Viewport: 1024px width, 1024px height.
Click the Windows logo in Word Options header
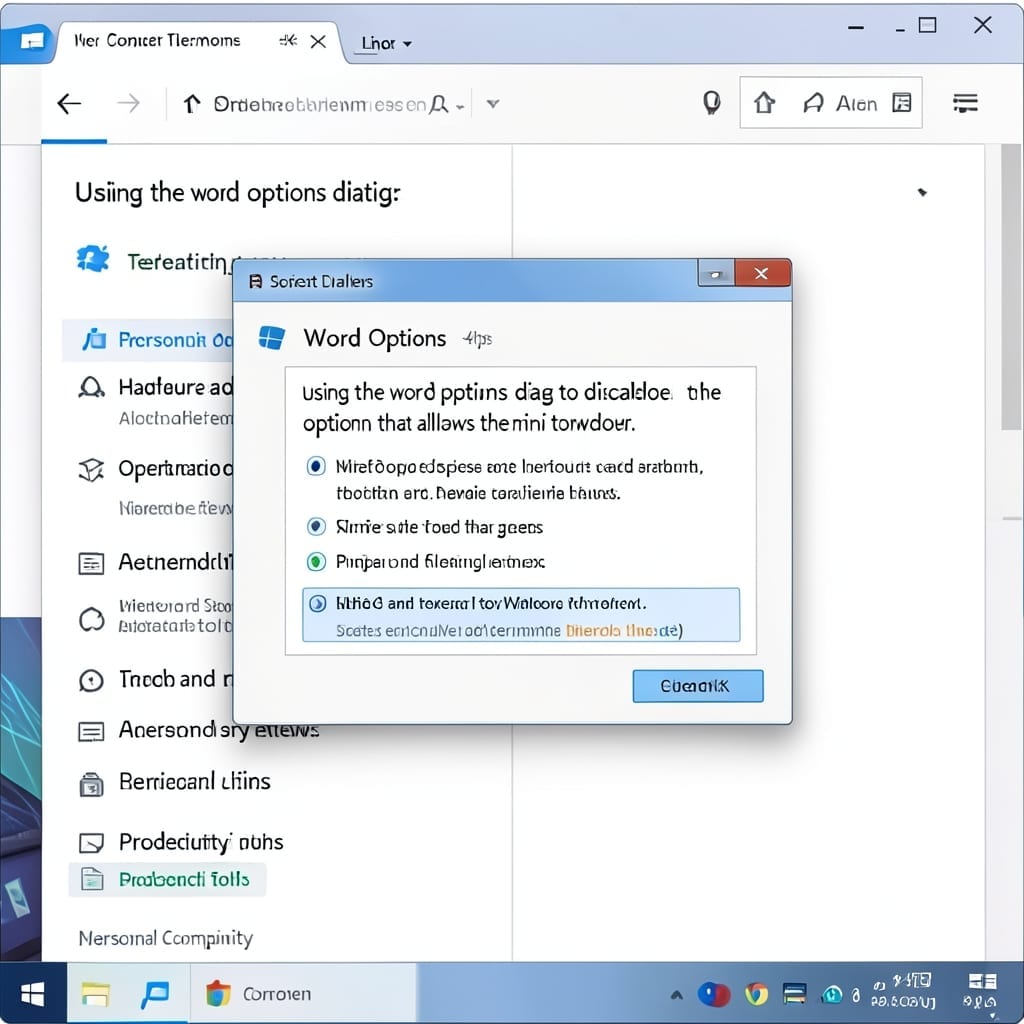click(x=272, y=338)
